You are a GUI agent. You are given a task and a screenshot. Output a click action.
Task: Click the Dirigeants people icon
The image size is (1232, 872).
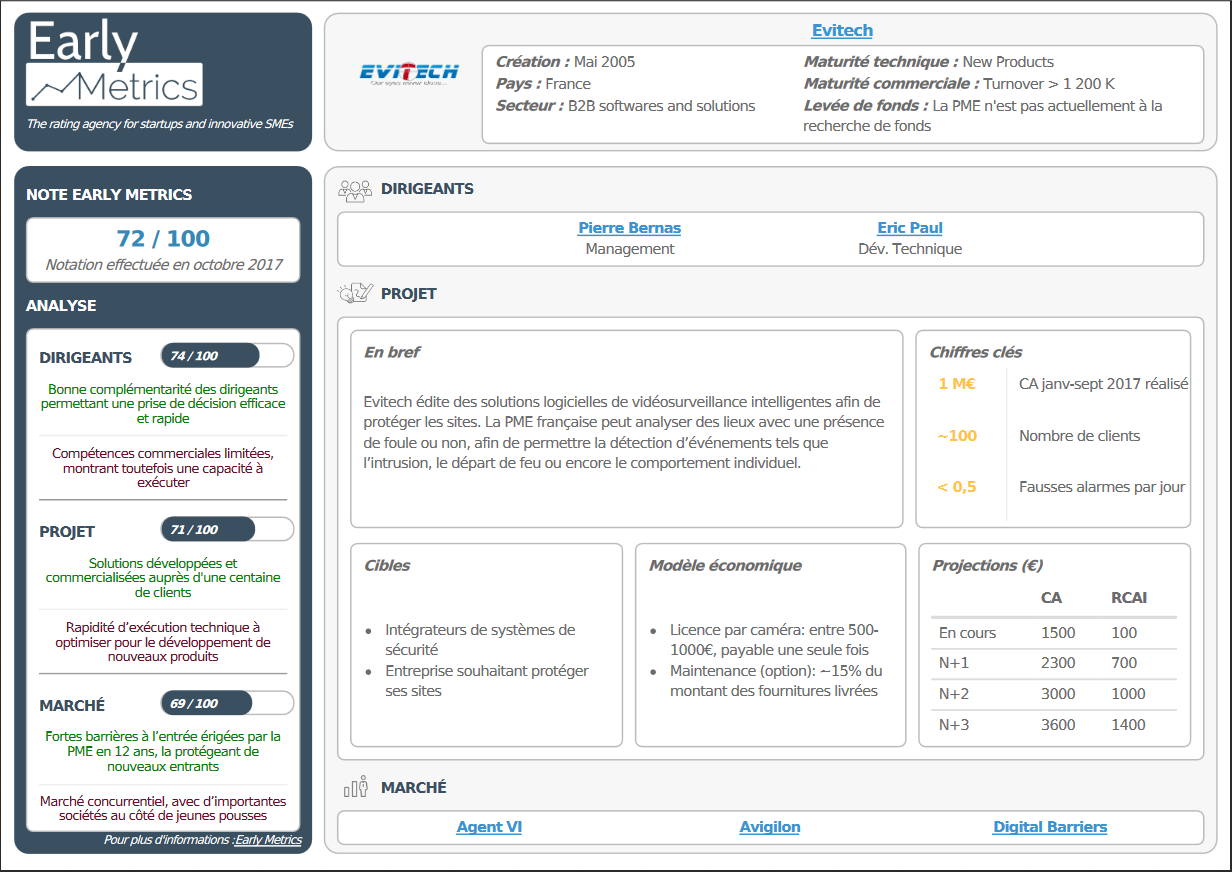355,188
